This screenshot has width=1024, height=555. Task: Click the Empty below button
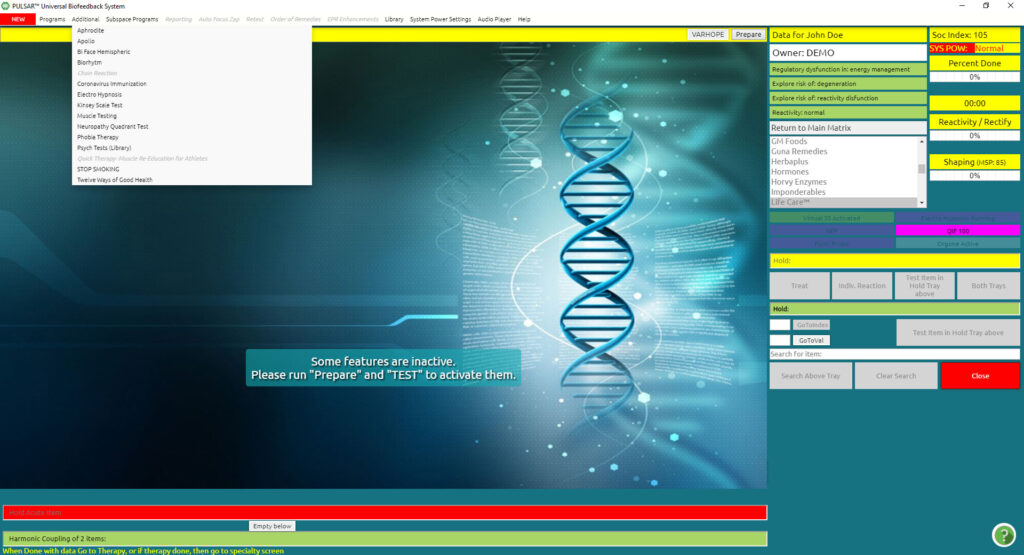coord(272,526)
